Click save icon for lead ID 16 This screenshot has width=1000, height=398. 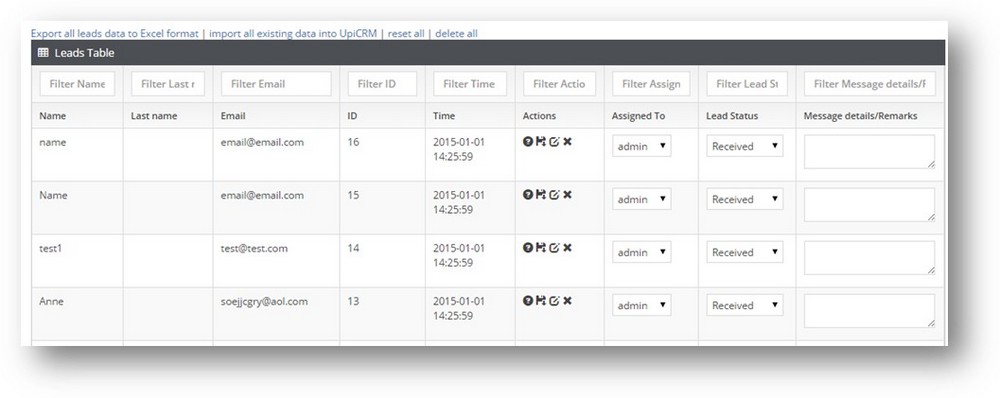(541, 142)
